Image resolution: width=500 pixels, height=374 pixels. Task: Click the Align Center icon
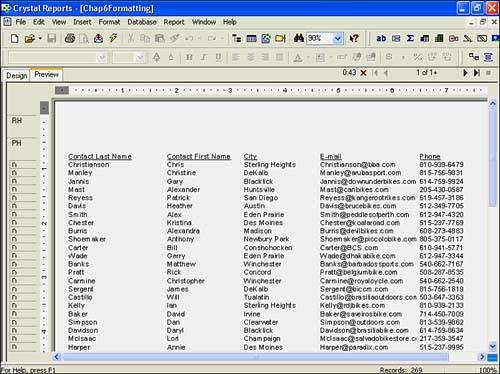(251, 57)
